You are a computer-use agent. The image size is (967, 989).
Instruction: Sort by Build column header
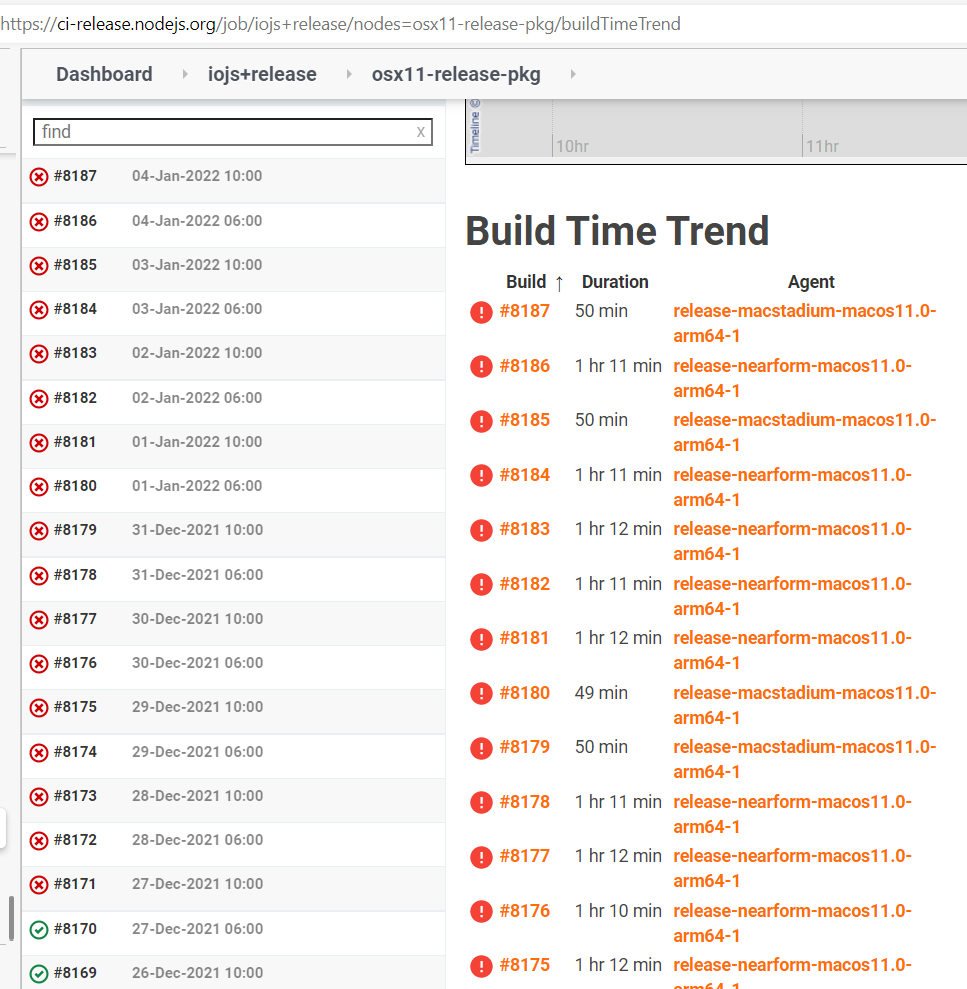(x=526, y=282)
